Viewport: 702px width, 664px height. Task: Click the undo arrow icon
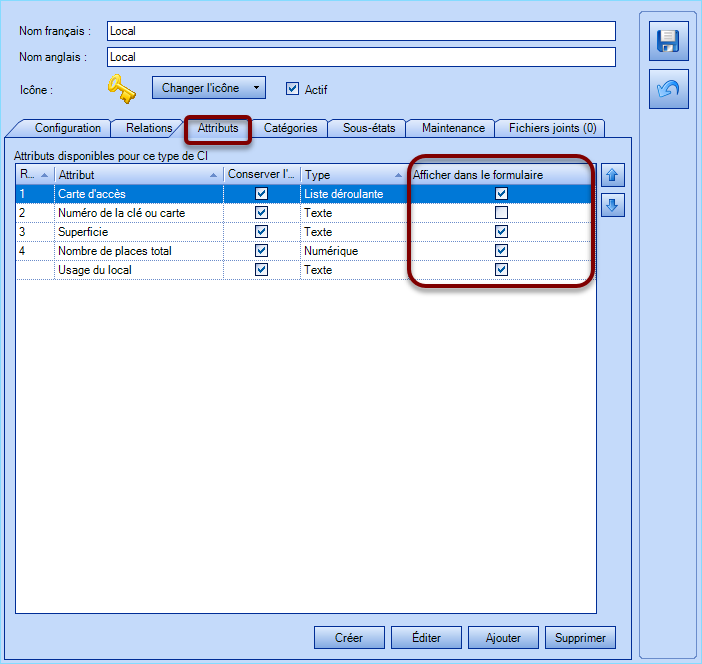[x=667, y=90]
